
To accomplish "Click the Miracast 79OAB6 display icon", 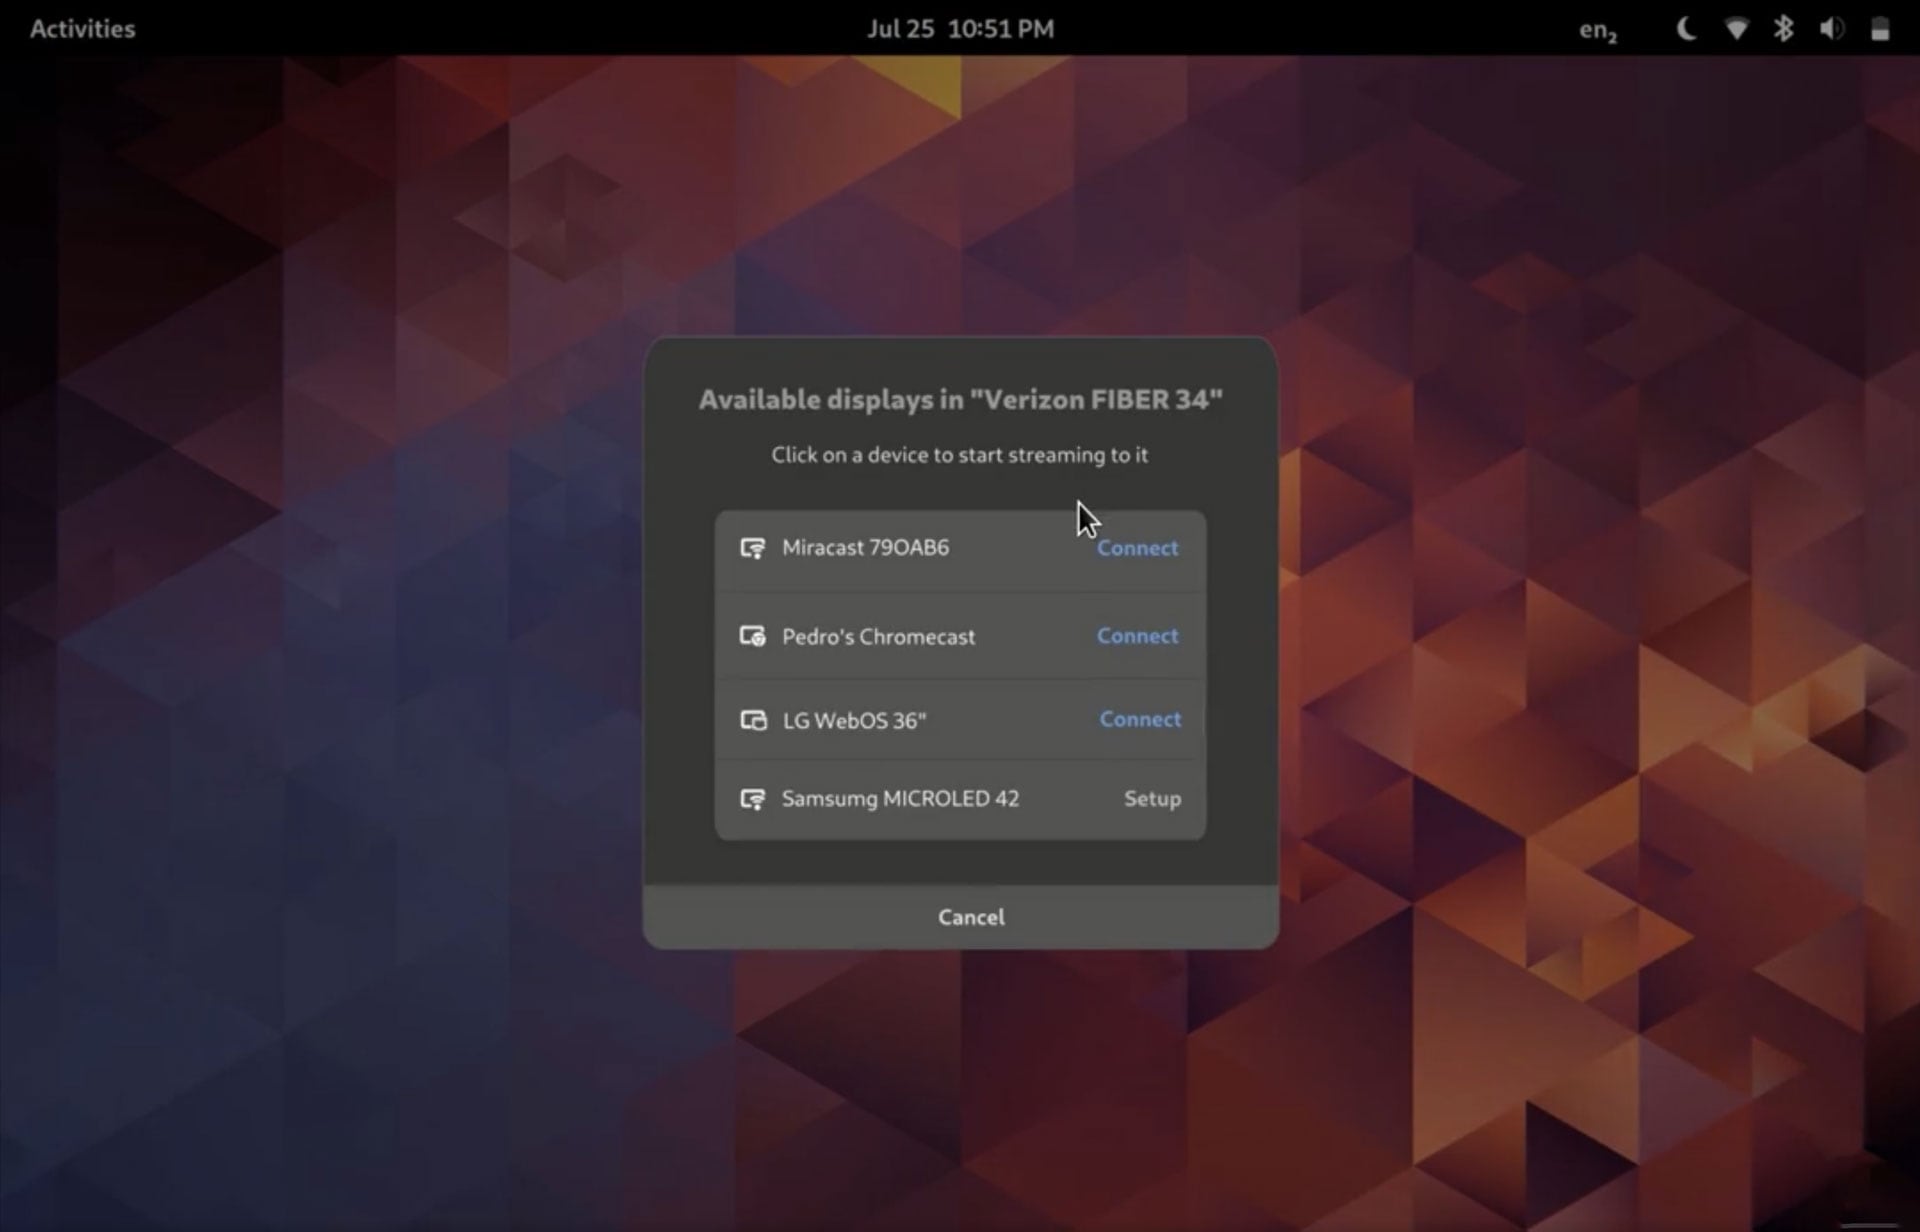I will pos(752,548).
